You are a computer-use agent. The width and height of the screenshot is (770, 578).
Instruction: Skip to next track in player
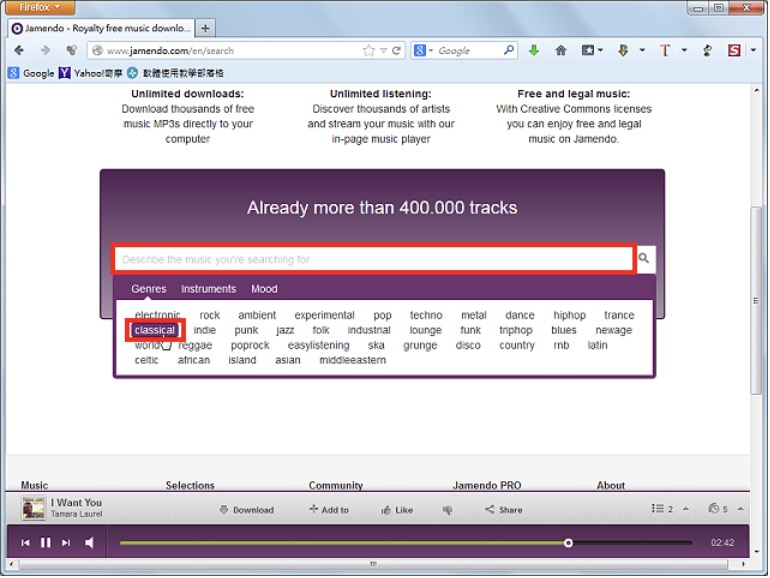(x=66, y=543)
